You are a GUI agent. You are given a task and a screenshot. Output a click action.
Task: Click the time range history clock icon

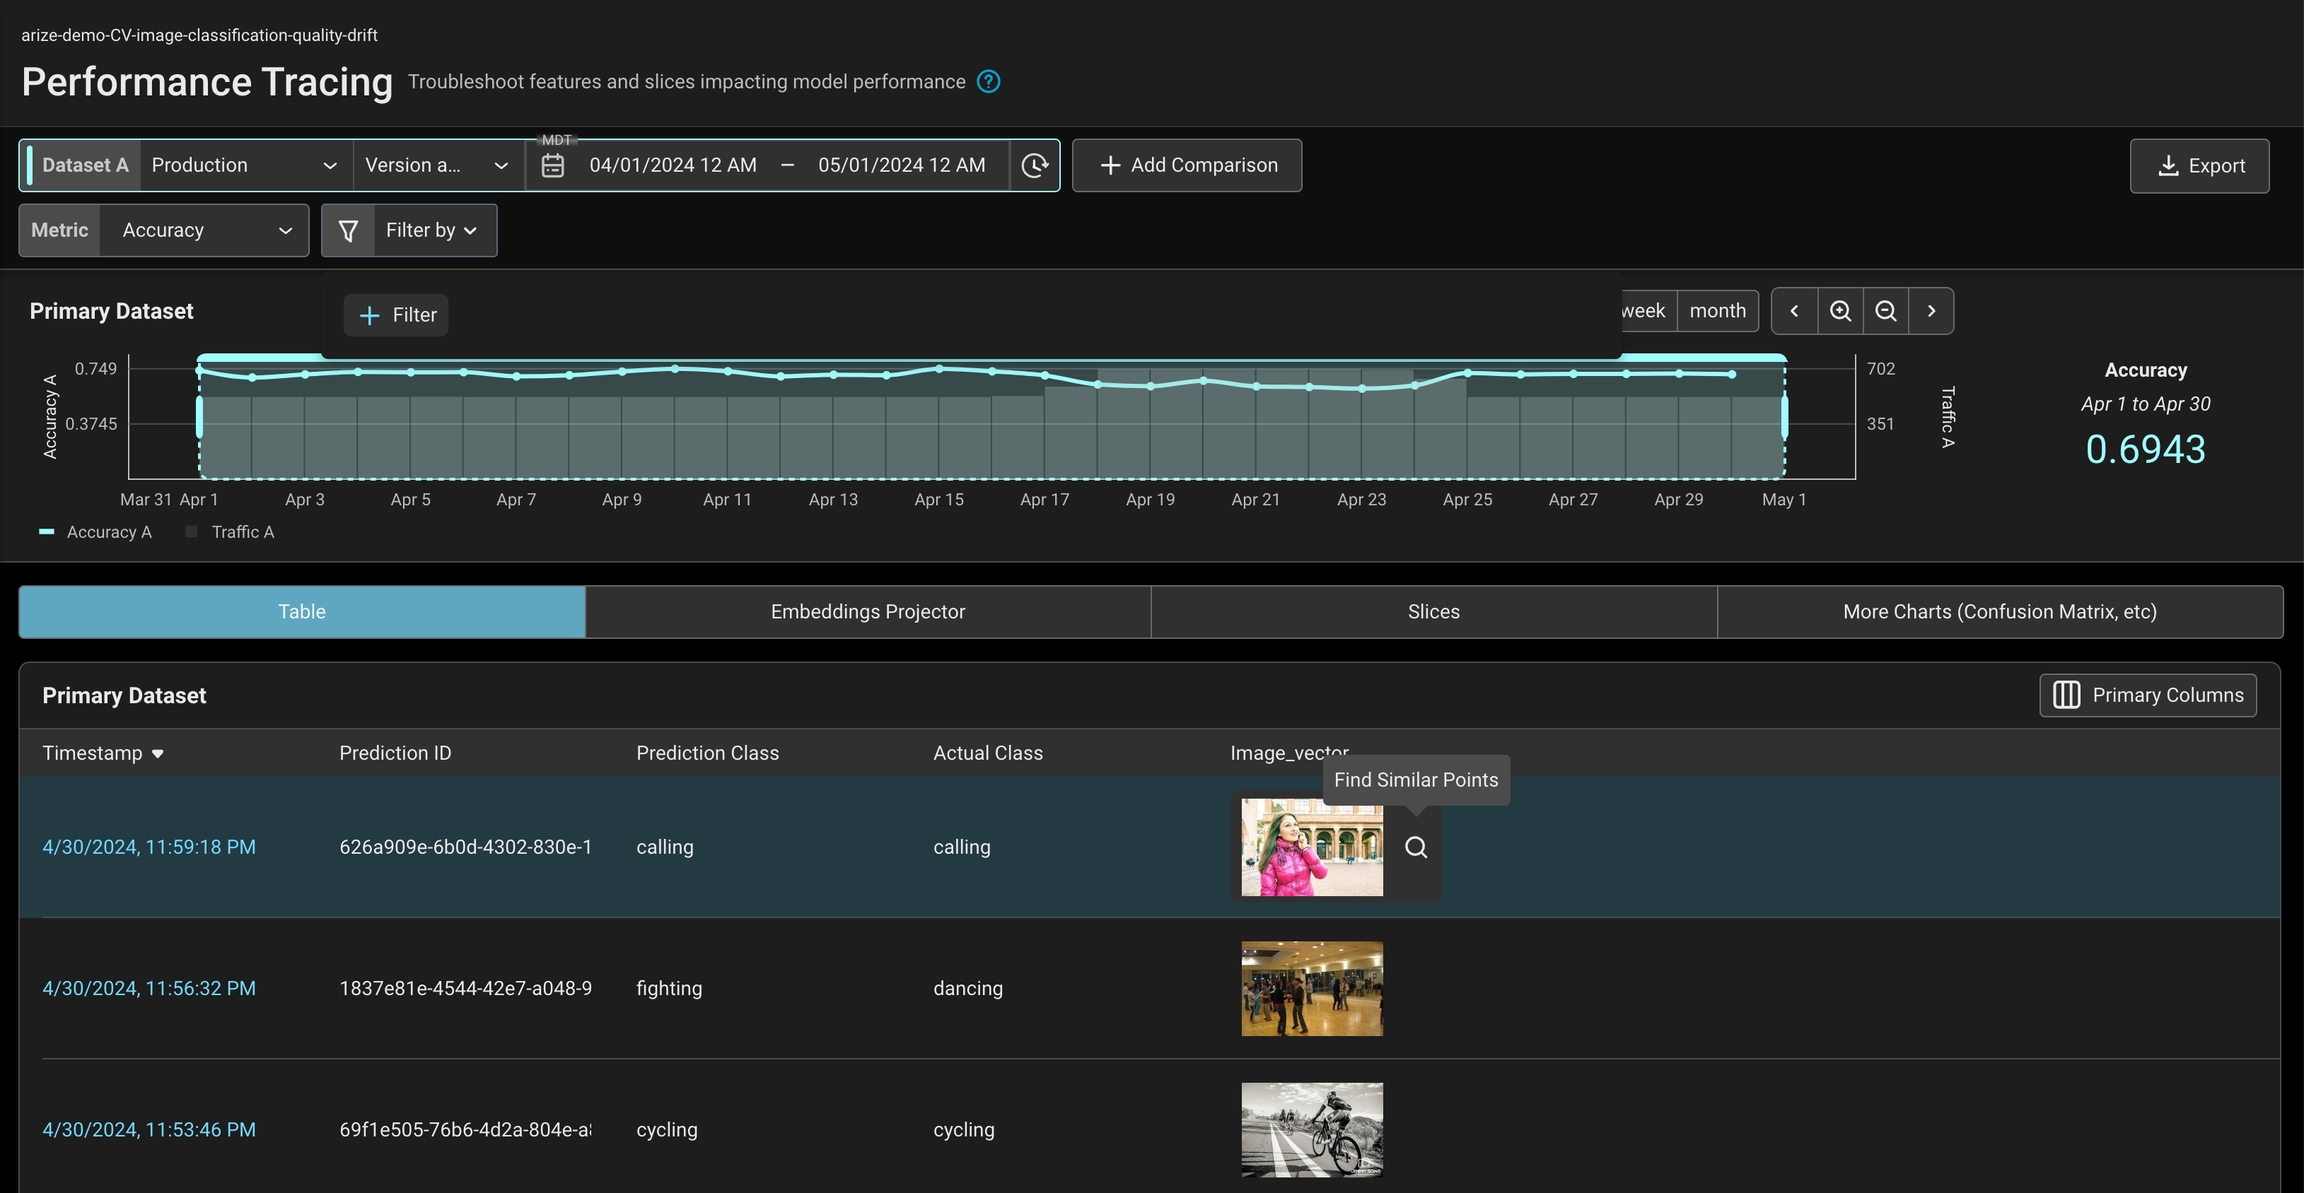point(1035,166)
